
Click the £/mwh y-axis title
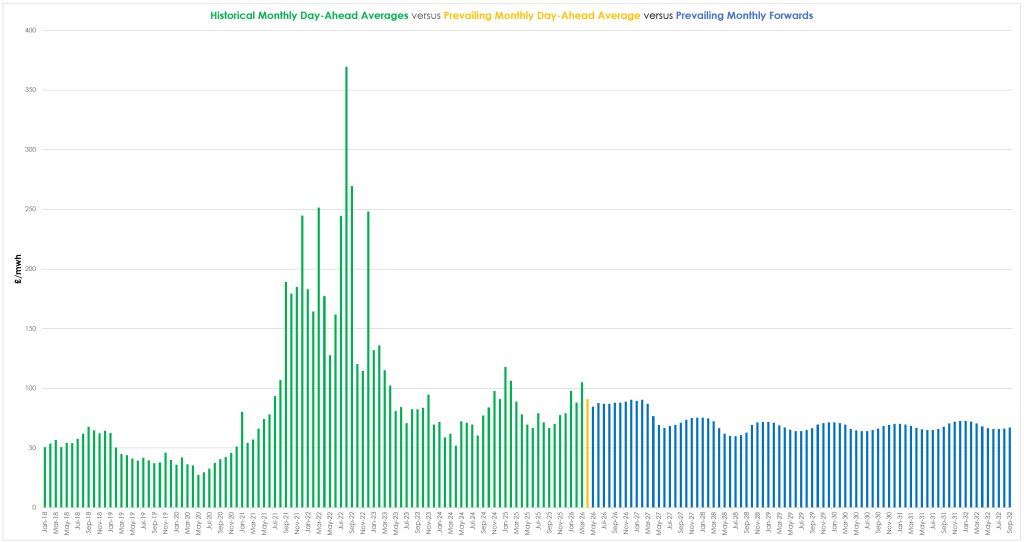pos(18,270)
